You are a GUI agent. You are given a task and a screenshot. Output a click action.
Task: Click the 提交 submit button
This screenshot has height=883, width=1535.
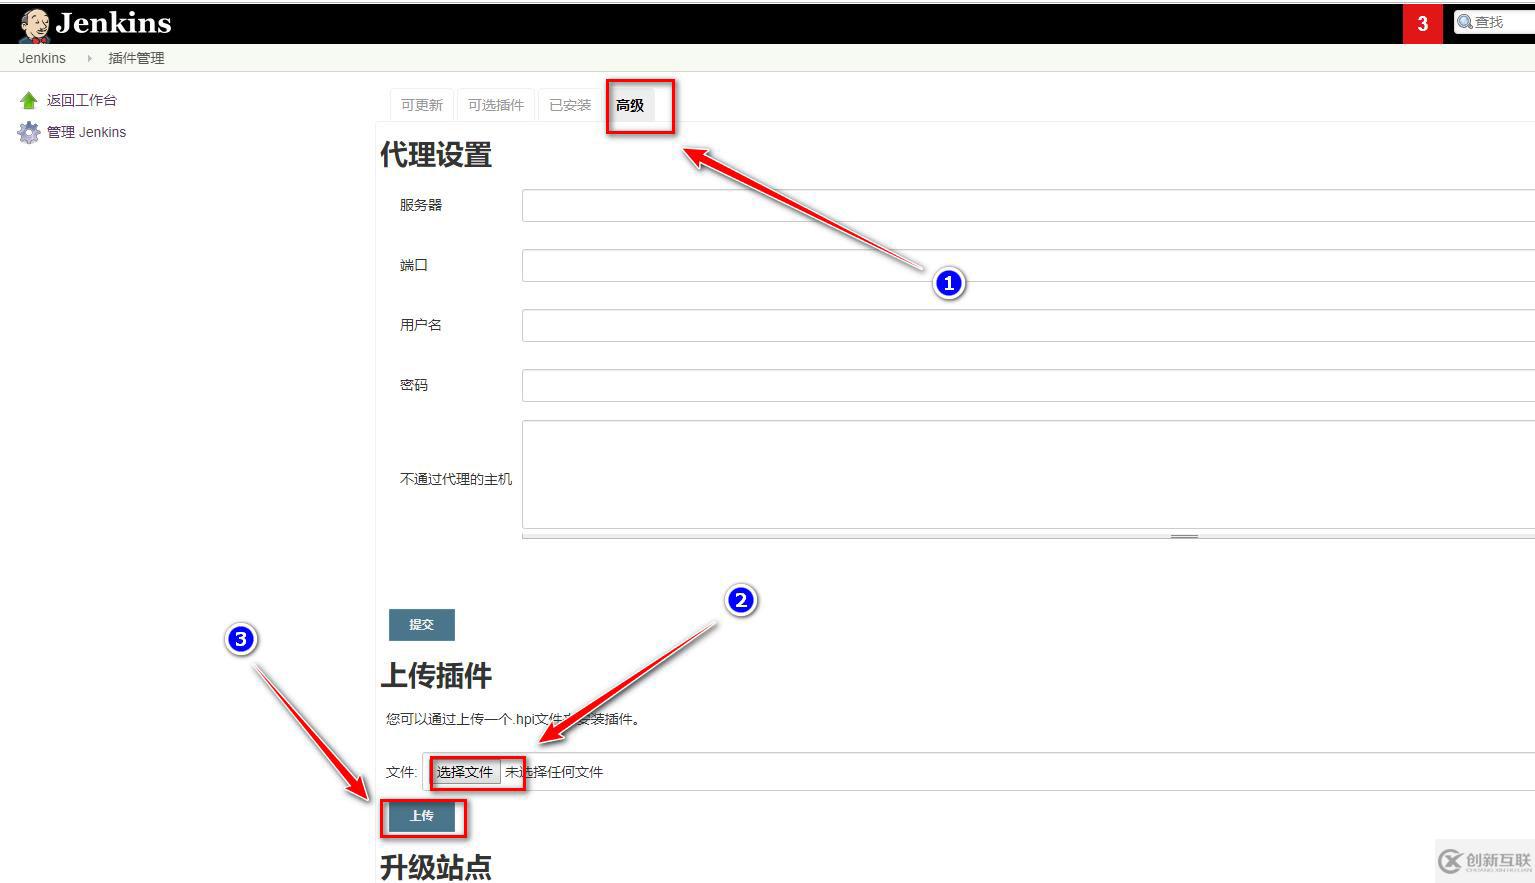[422, 624]
